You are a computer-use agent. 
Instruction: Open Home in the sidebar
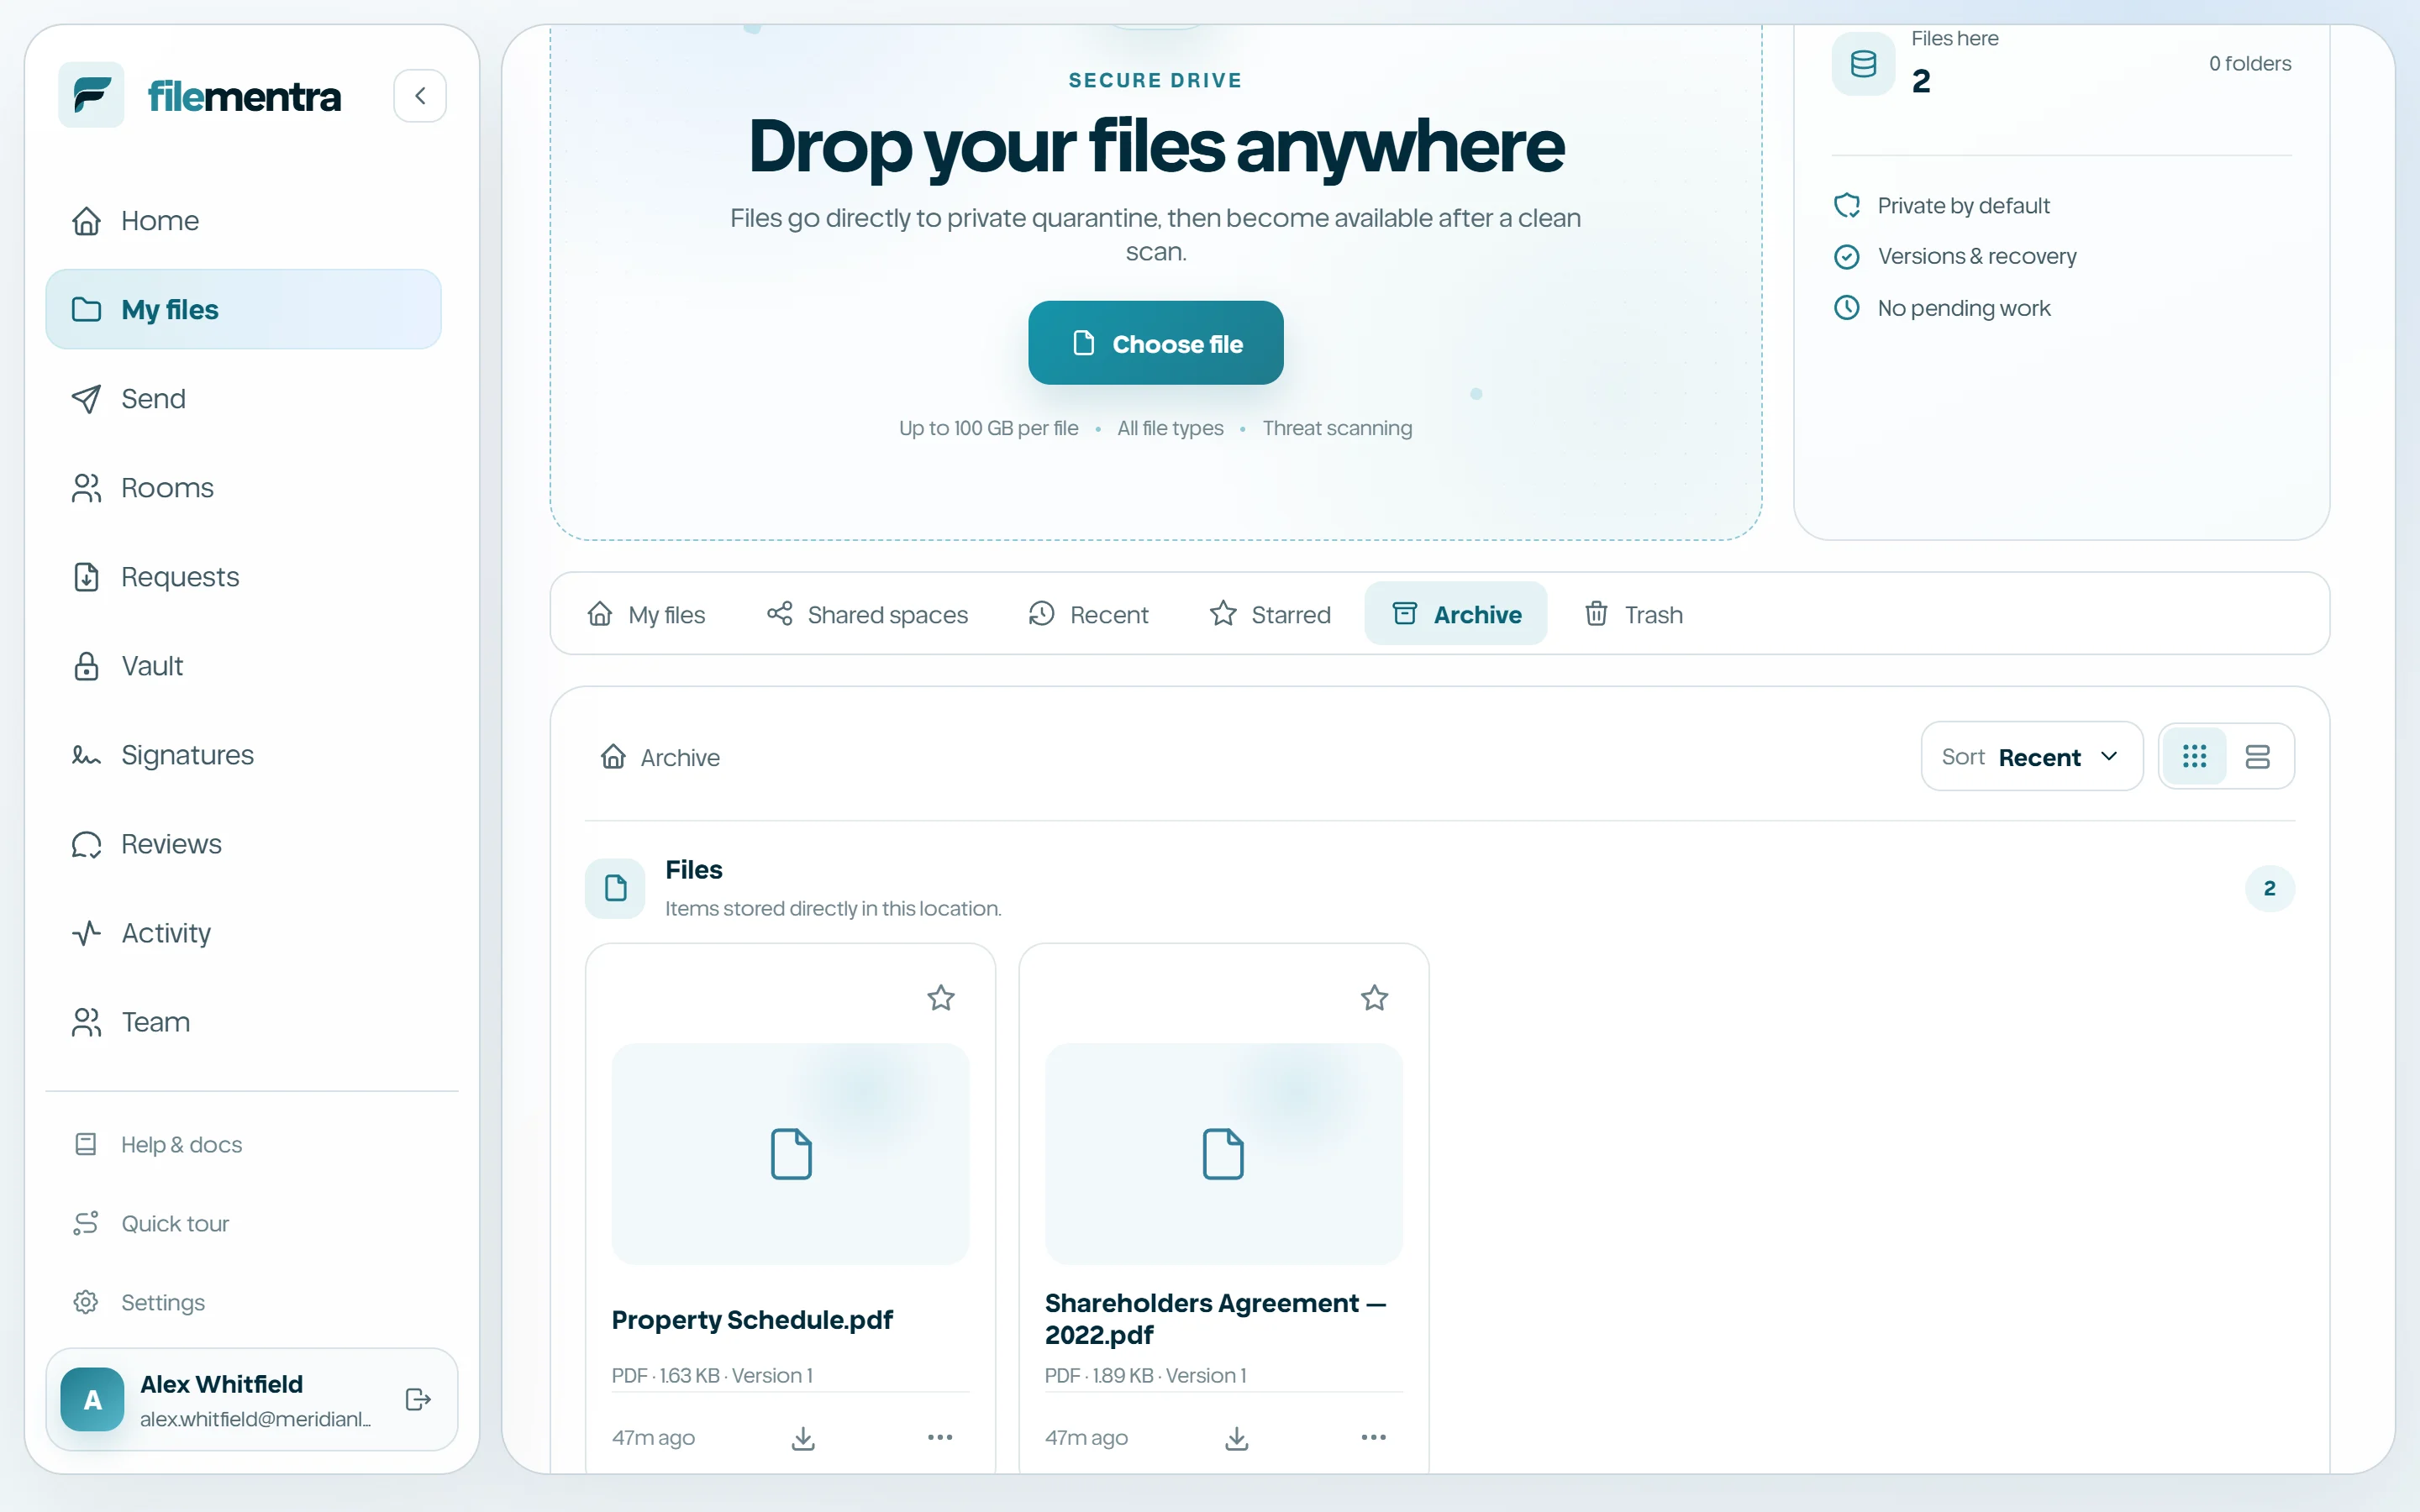243,221
